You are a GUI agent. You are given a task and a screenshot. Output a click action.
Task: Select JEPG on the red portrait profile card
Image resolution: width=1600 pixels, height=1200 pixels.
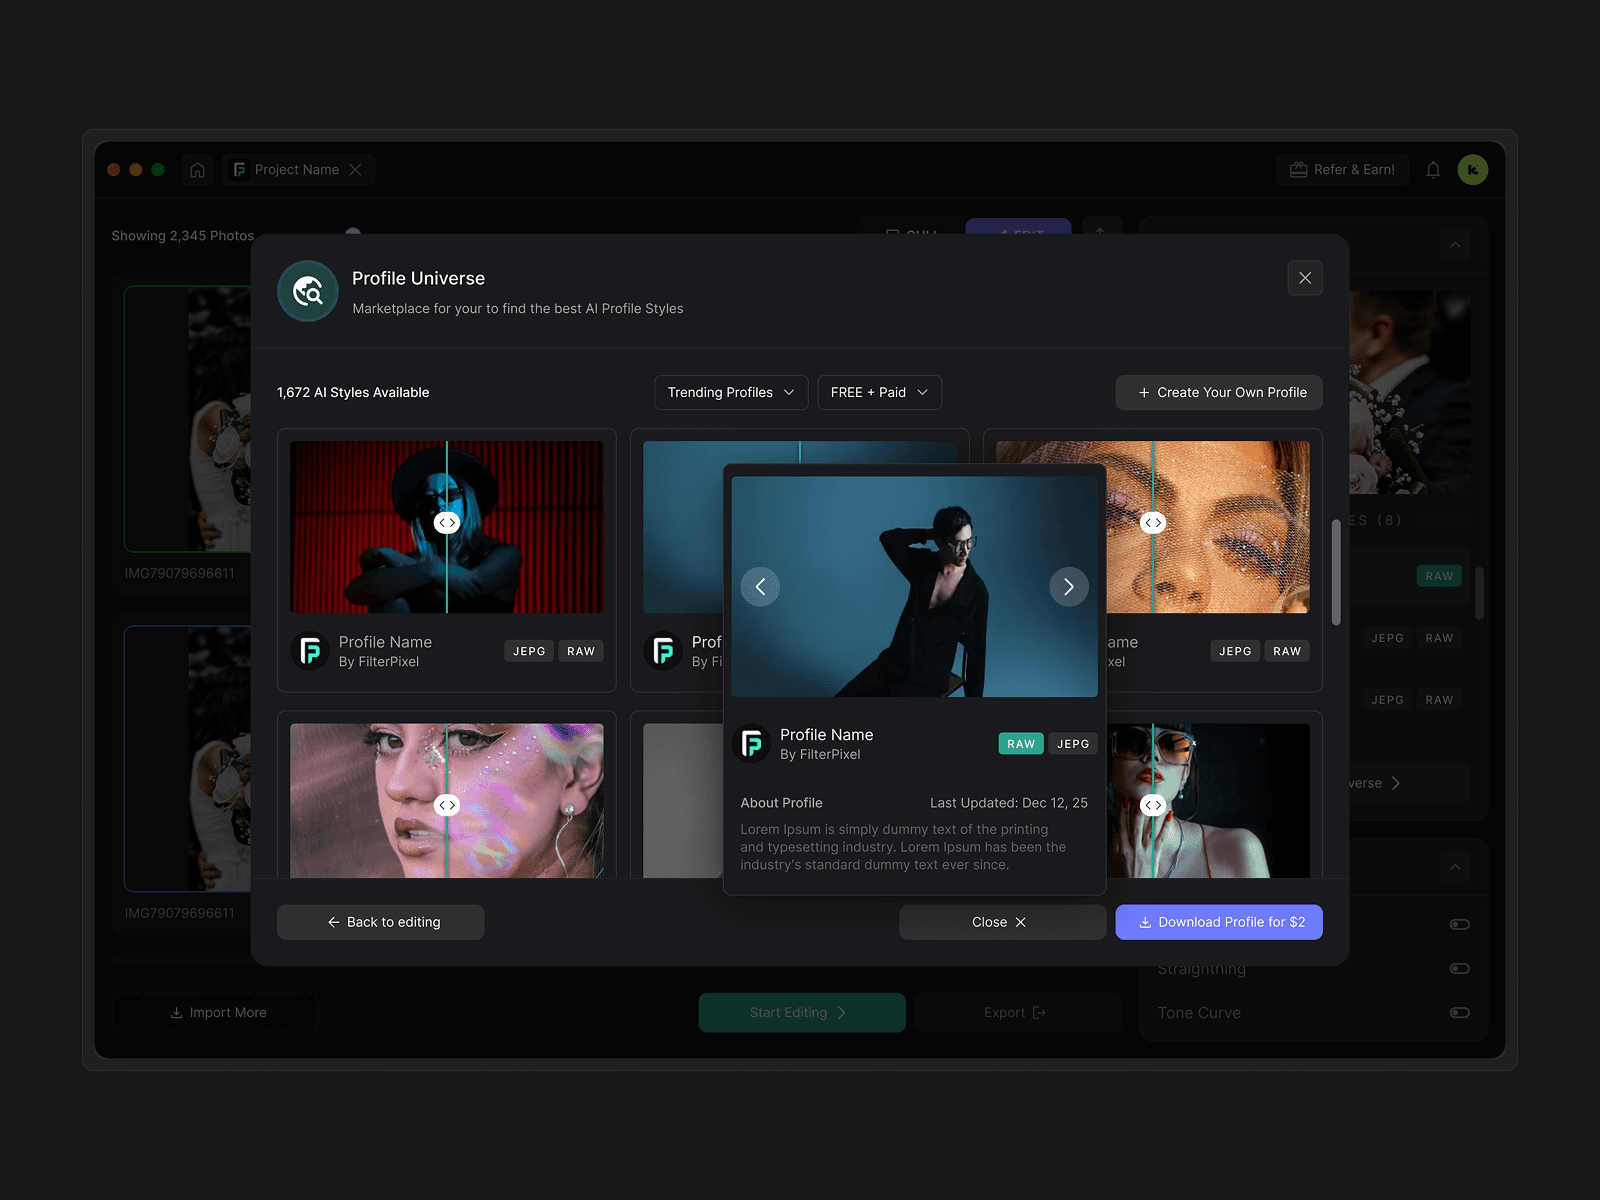pyautogui.click(x=529, y=651)
